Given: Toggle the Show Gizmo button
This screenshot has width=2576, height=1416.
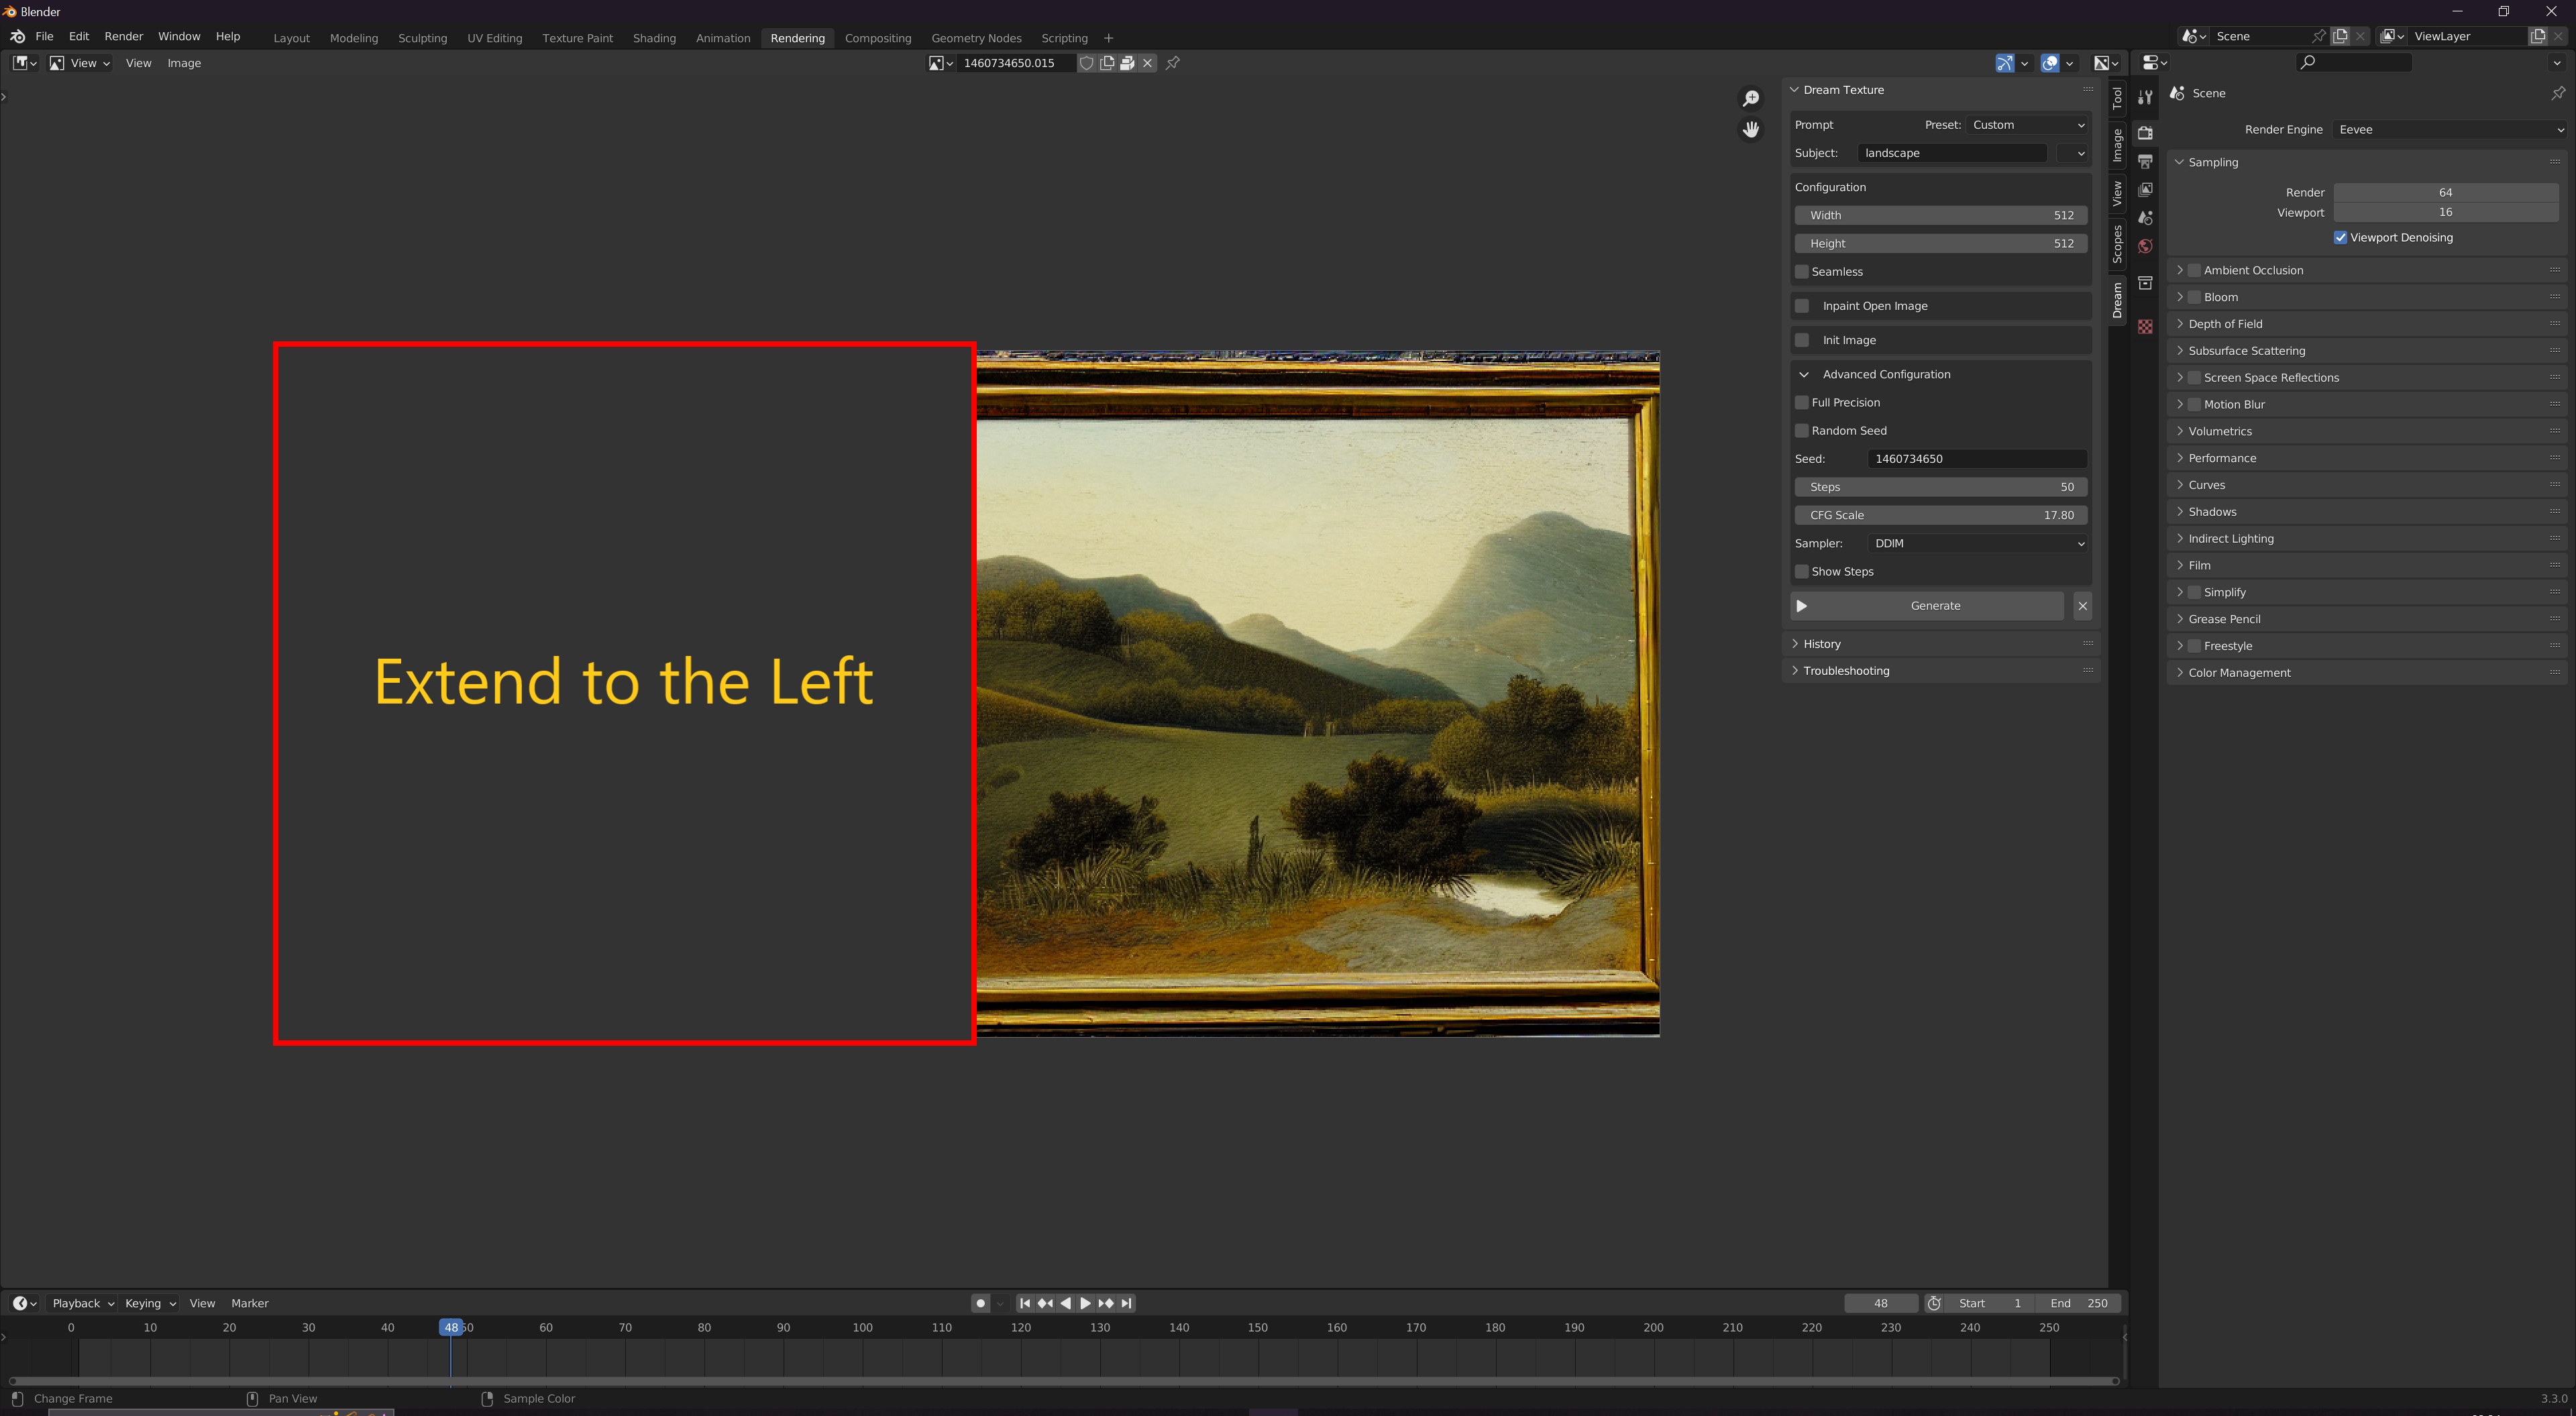Looking at the screenshot, I should tap(2004, 63).
